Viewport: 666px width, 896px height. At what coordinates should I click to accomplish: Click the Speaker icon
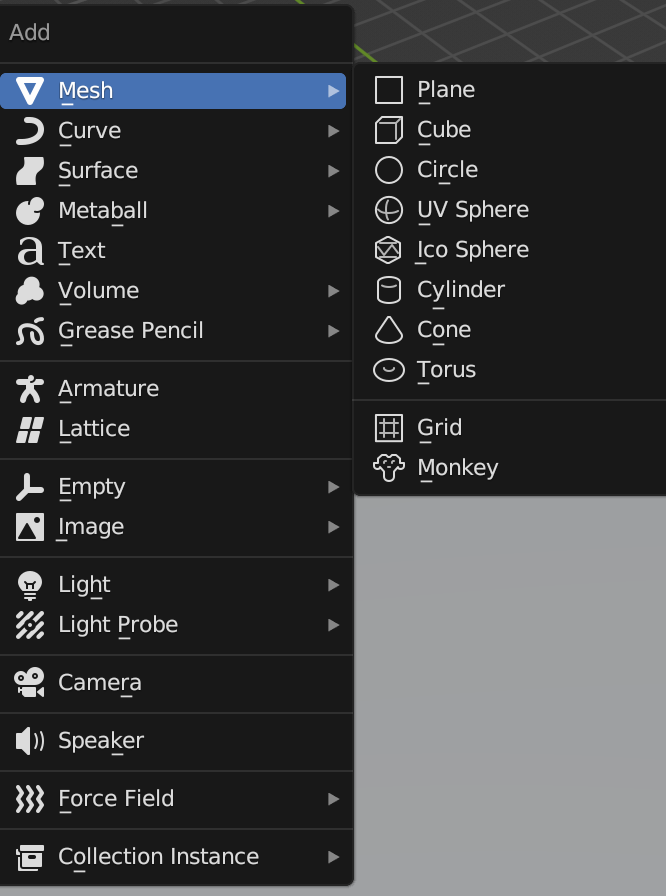30,741
